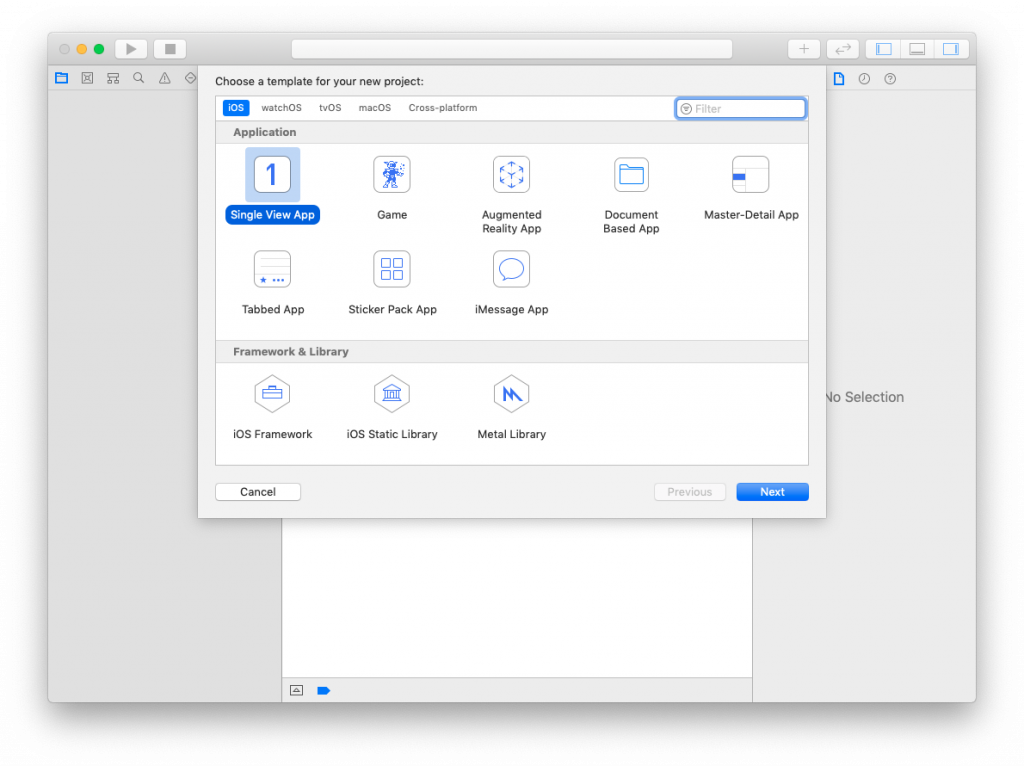
Task: Select the Master-Detail App template
Action: point(751,187)
